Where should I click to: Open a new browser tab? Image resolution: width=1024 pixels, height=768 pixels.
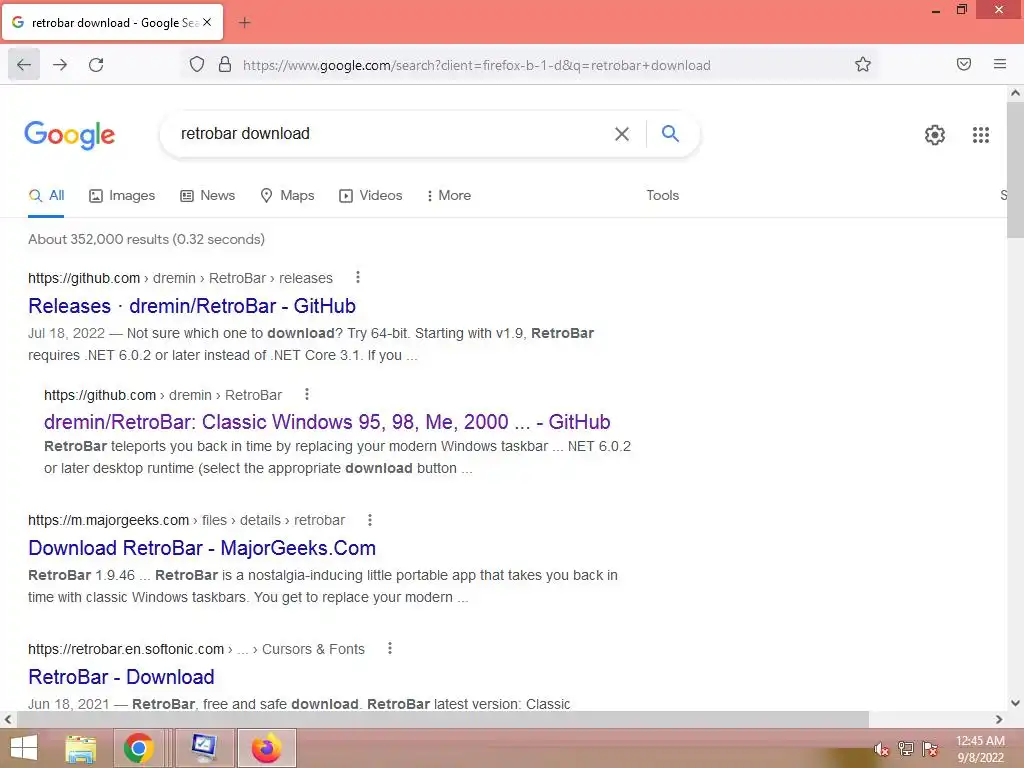pyautogui.click(x=244, y=23)
